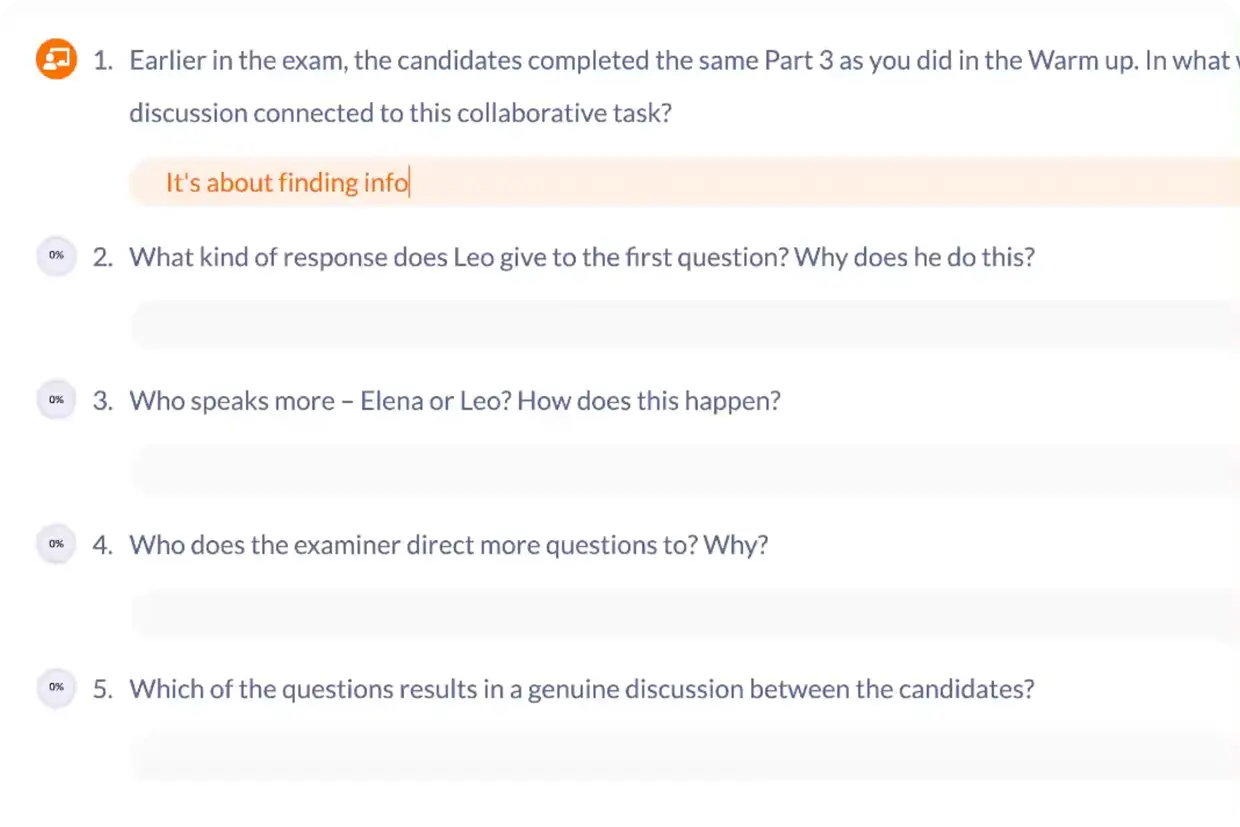The width and height of the screenshot is (1240, 827).
Task: Click the answer box under the Leo response question
Action: [x=684, y=326]
